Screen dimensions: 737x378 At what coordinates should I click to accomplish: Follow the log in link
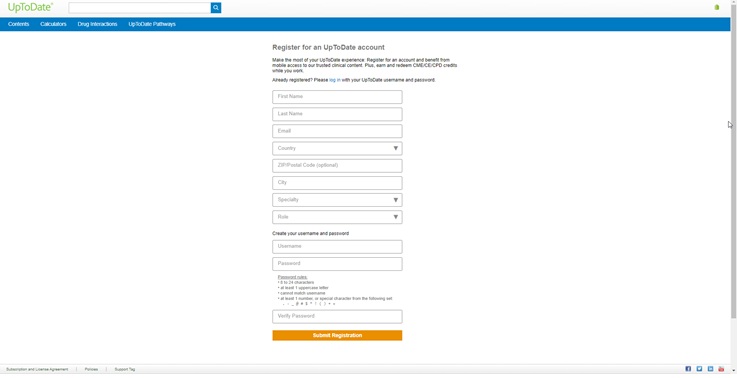[335, 80]
